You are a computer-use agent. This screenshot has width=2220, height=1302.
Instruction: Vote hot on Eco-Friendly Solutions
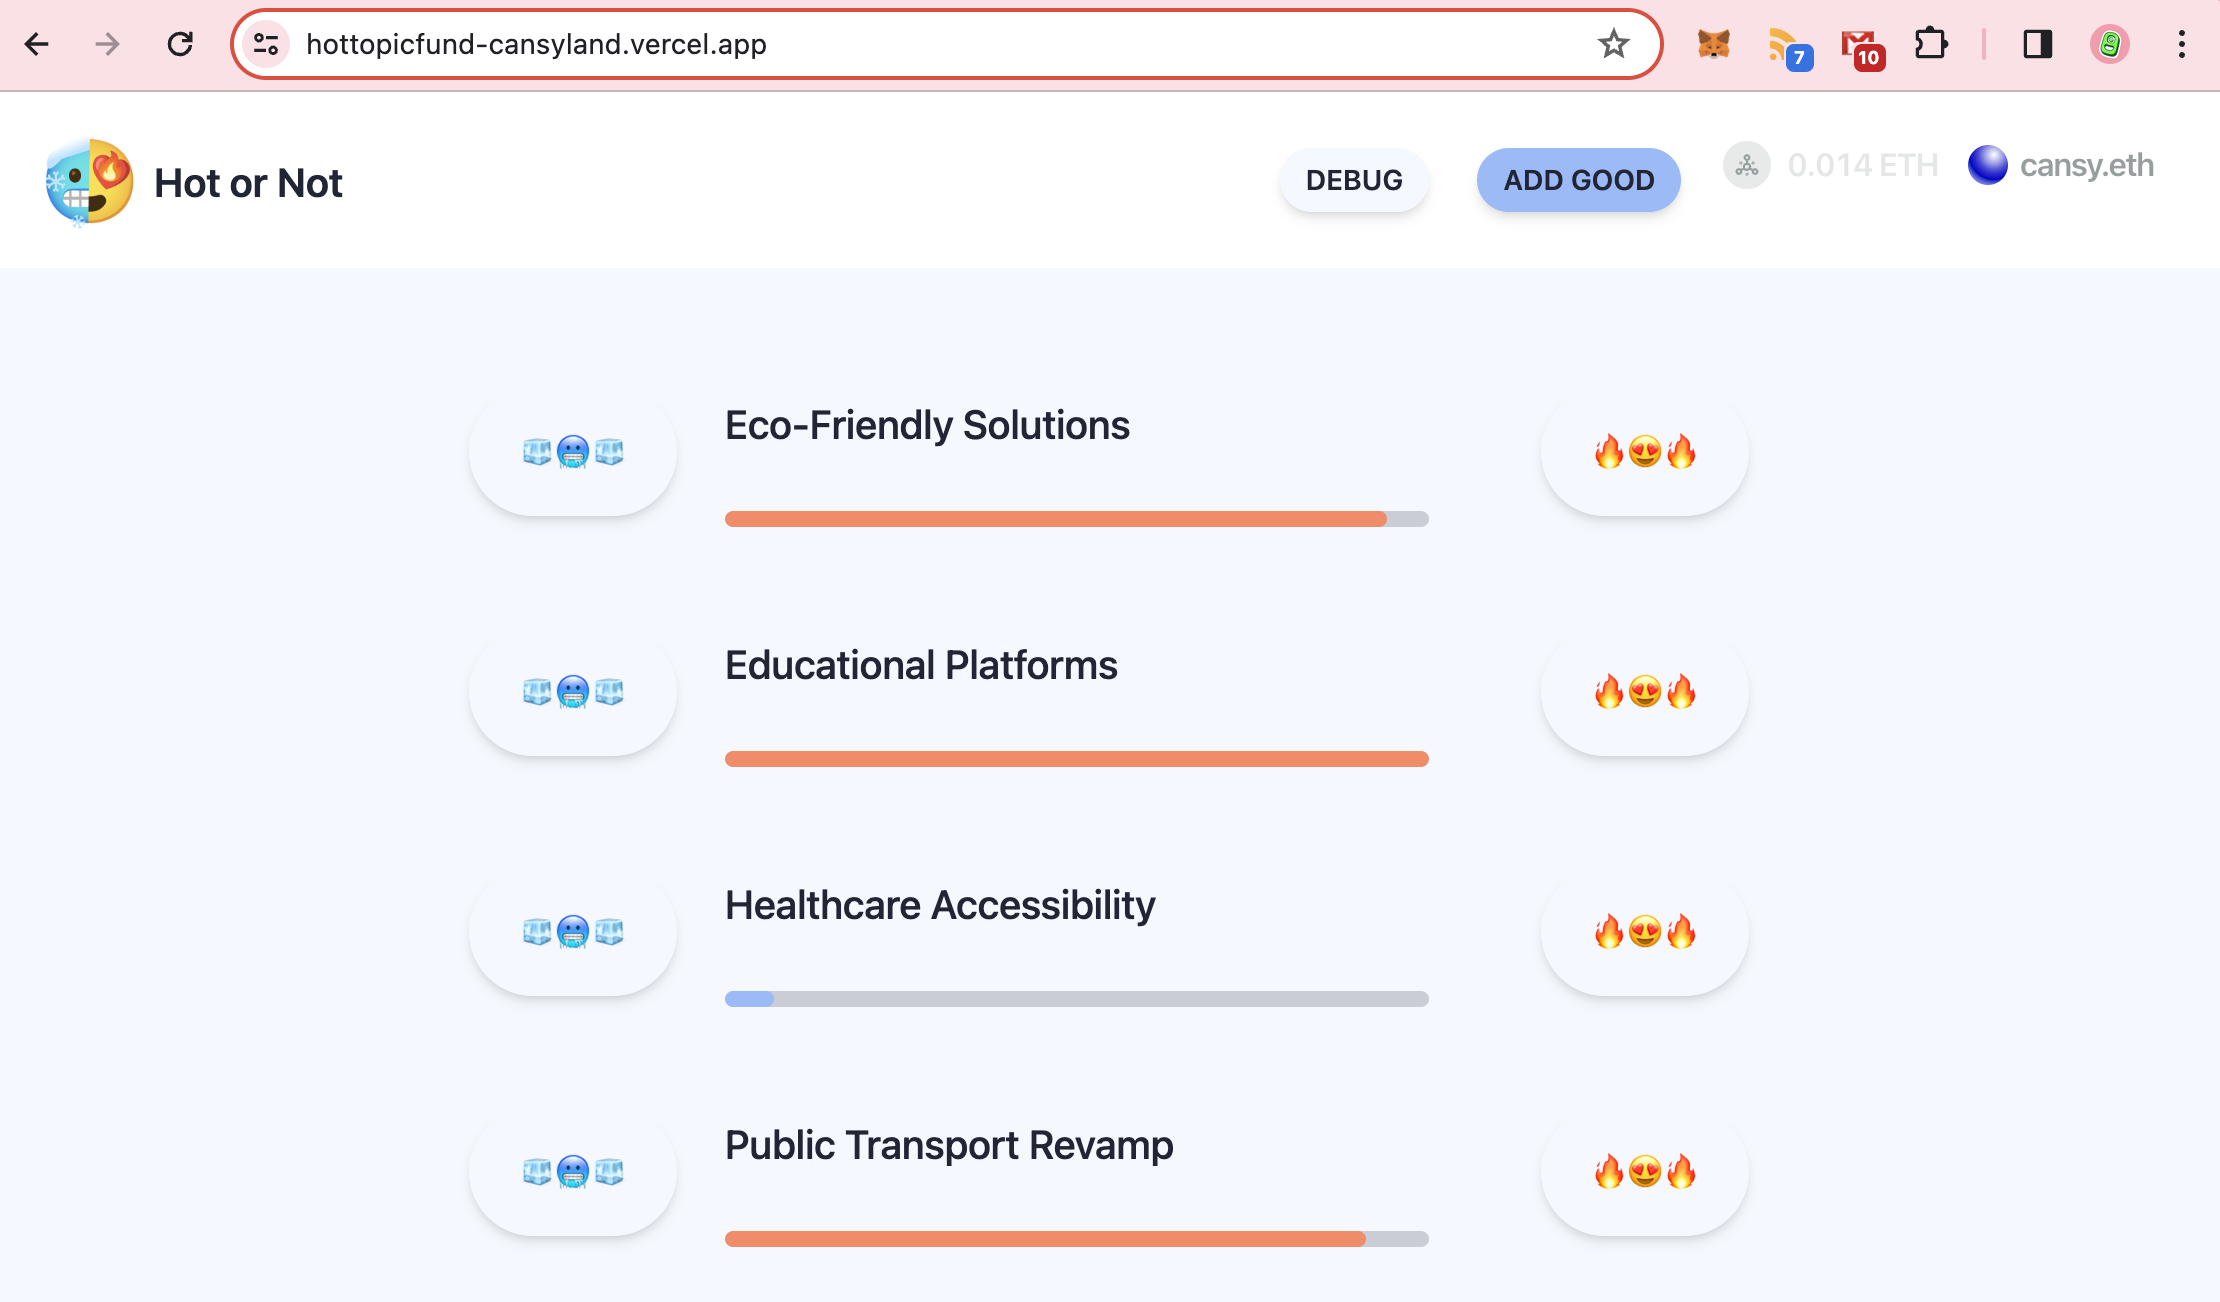tap(1645, 453)
